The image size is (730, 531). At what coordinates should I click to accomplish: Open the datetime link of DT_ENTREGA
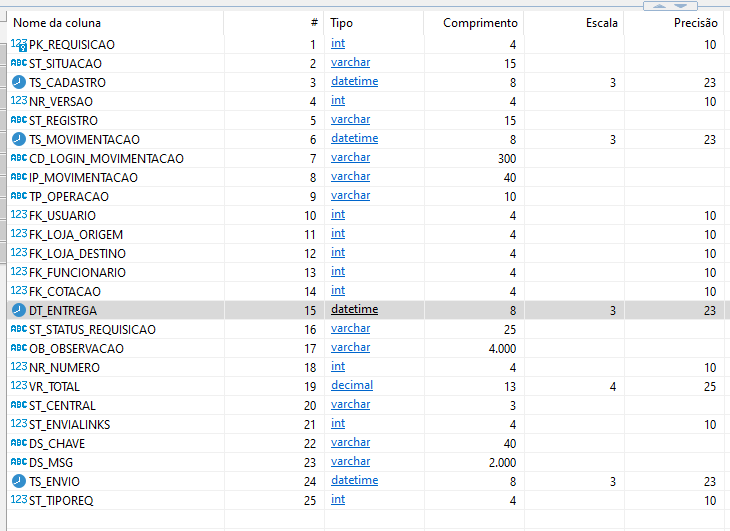tap(354, 309)
